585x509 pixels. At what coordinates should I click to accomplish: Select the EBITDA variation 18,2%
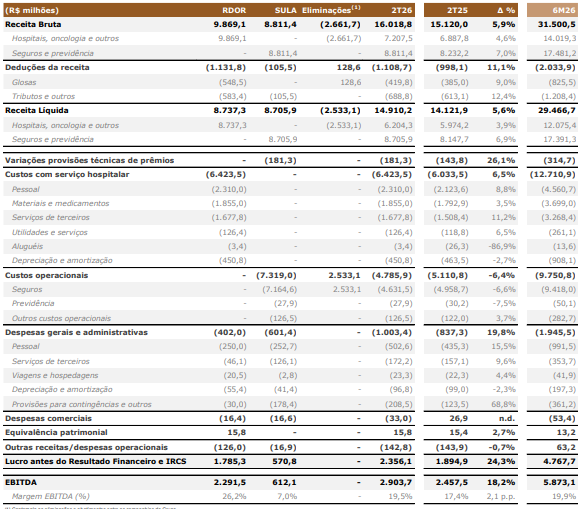(x=501, y=483)
